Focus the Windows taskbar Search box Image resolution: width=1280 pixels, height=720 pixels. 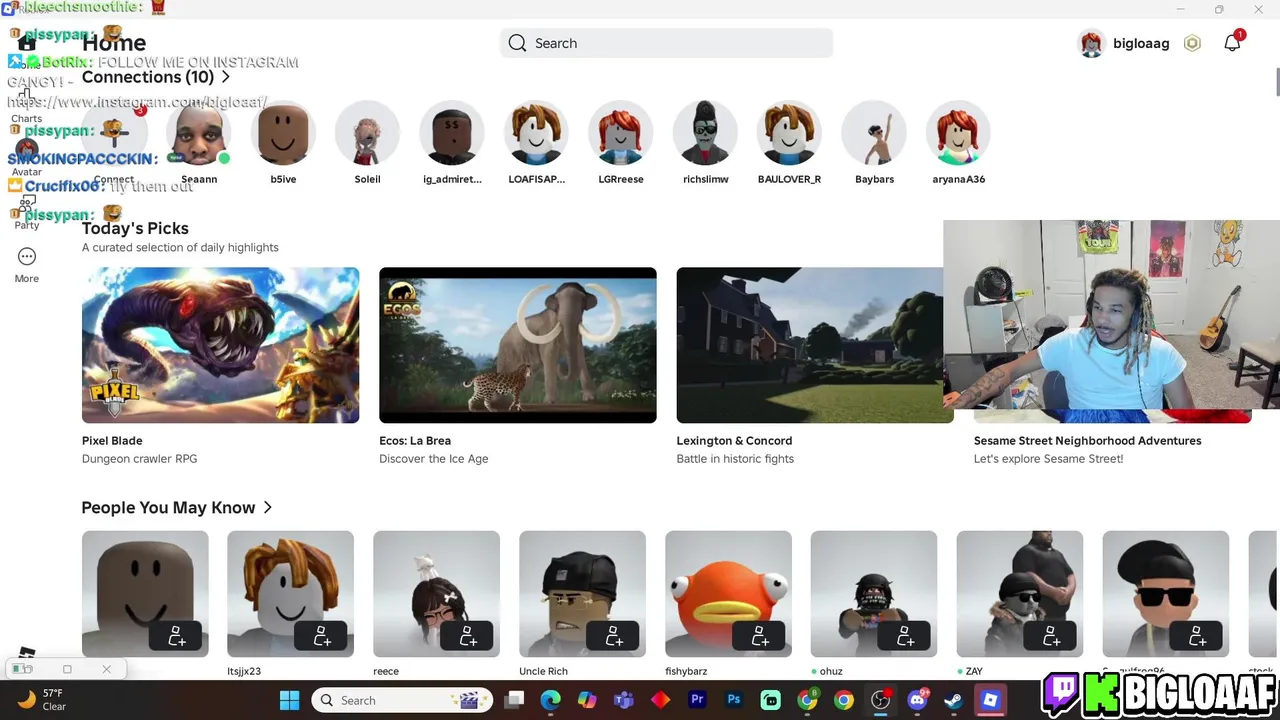tap(402, 700)
